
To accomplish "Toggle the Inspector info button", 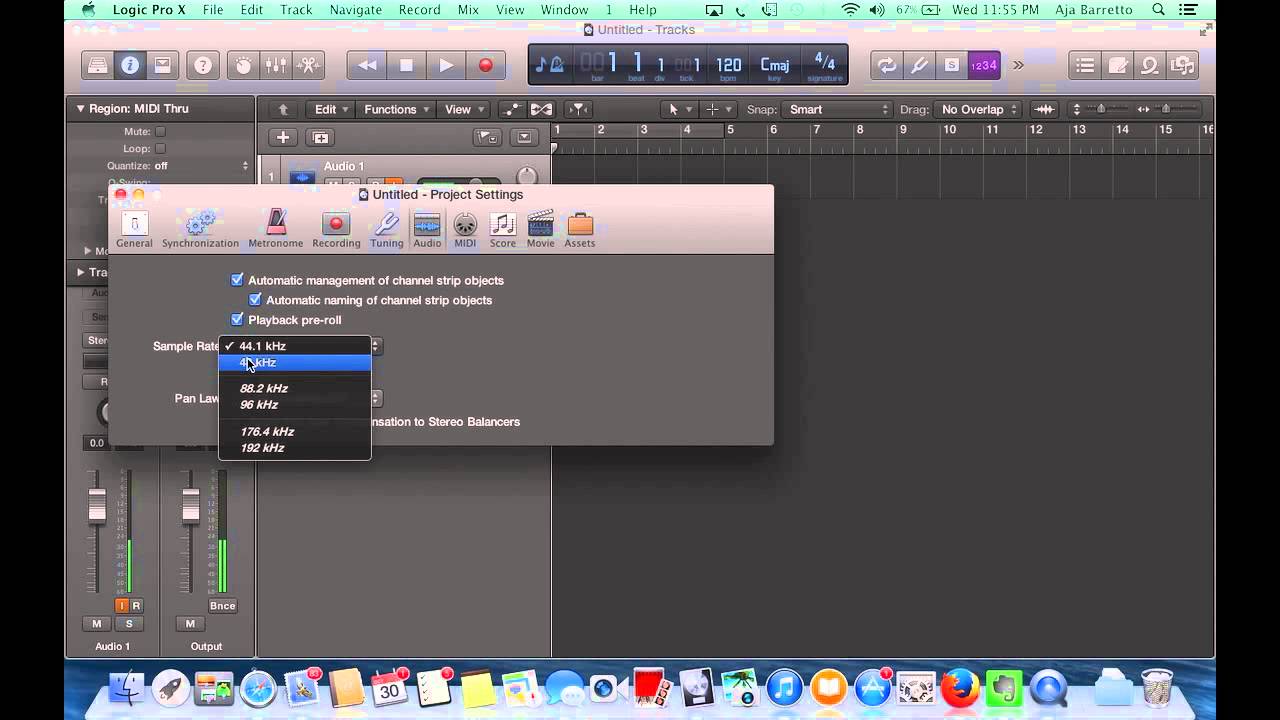I will point(130,65).
